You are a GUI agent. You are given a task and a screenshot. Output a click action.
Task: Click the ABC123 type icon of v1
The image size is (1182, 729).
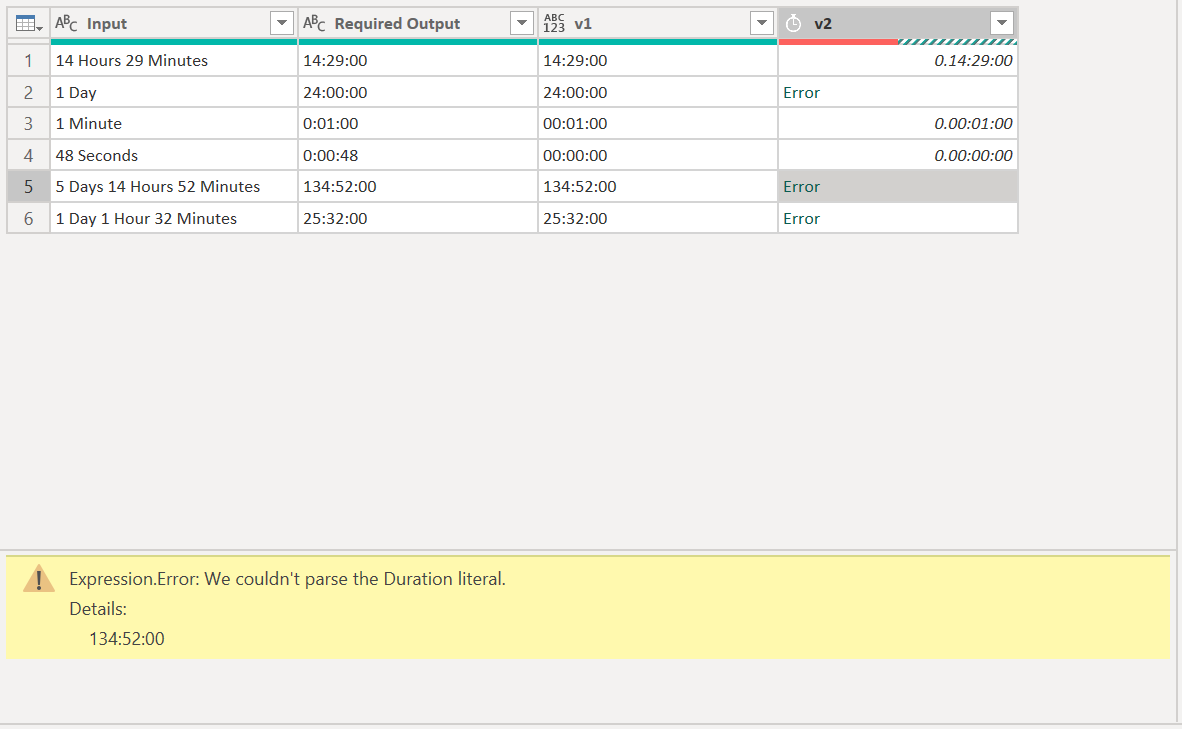[554, 23]
